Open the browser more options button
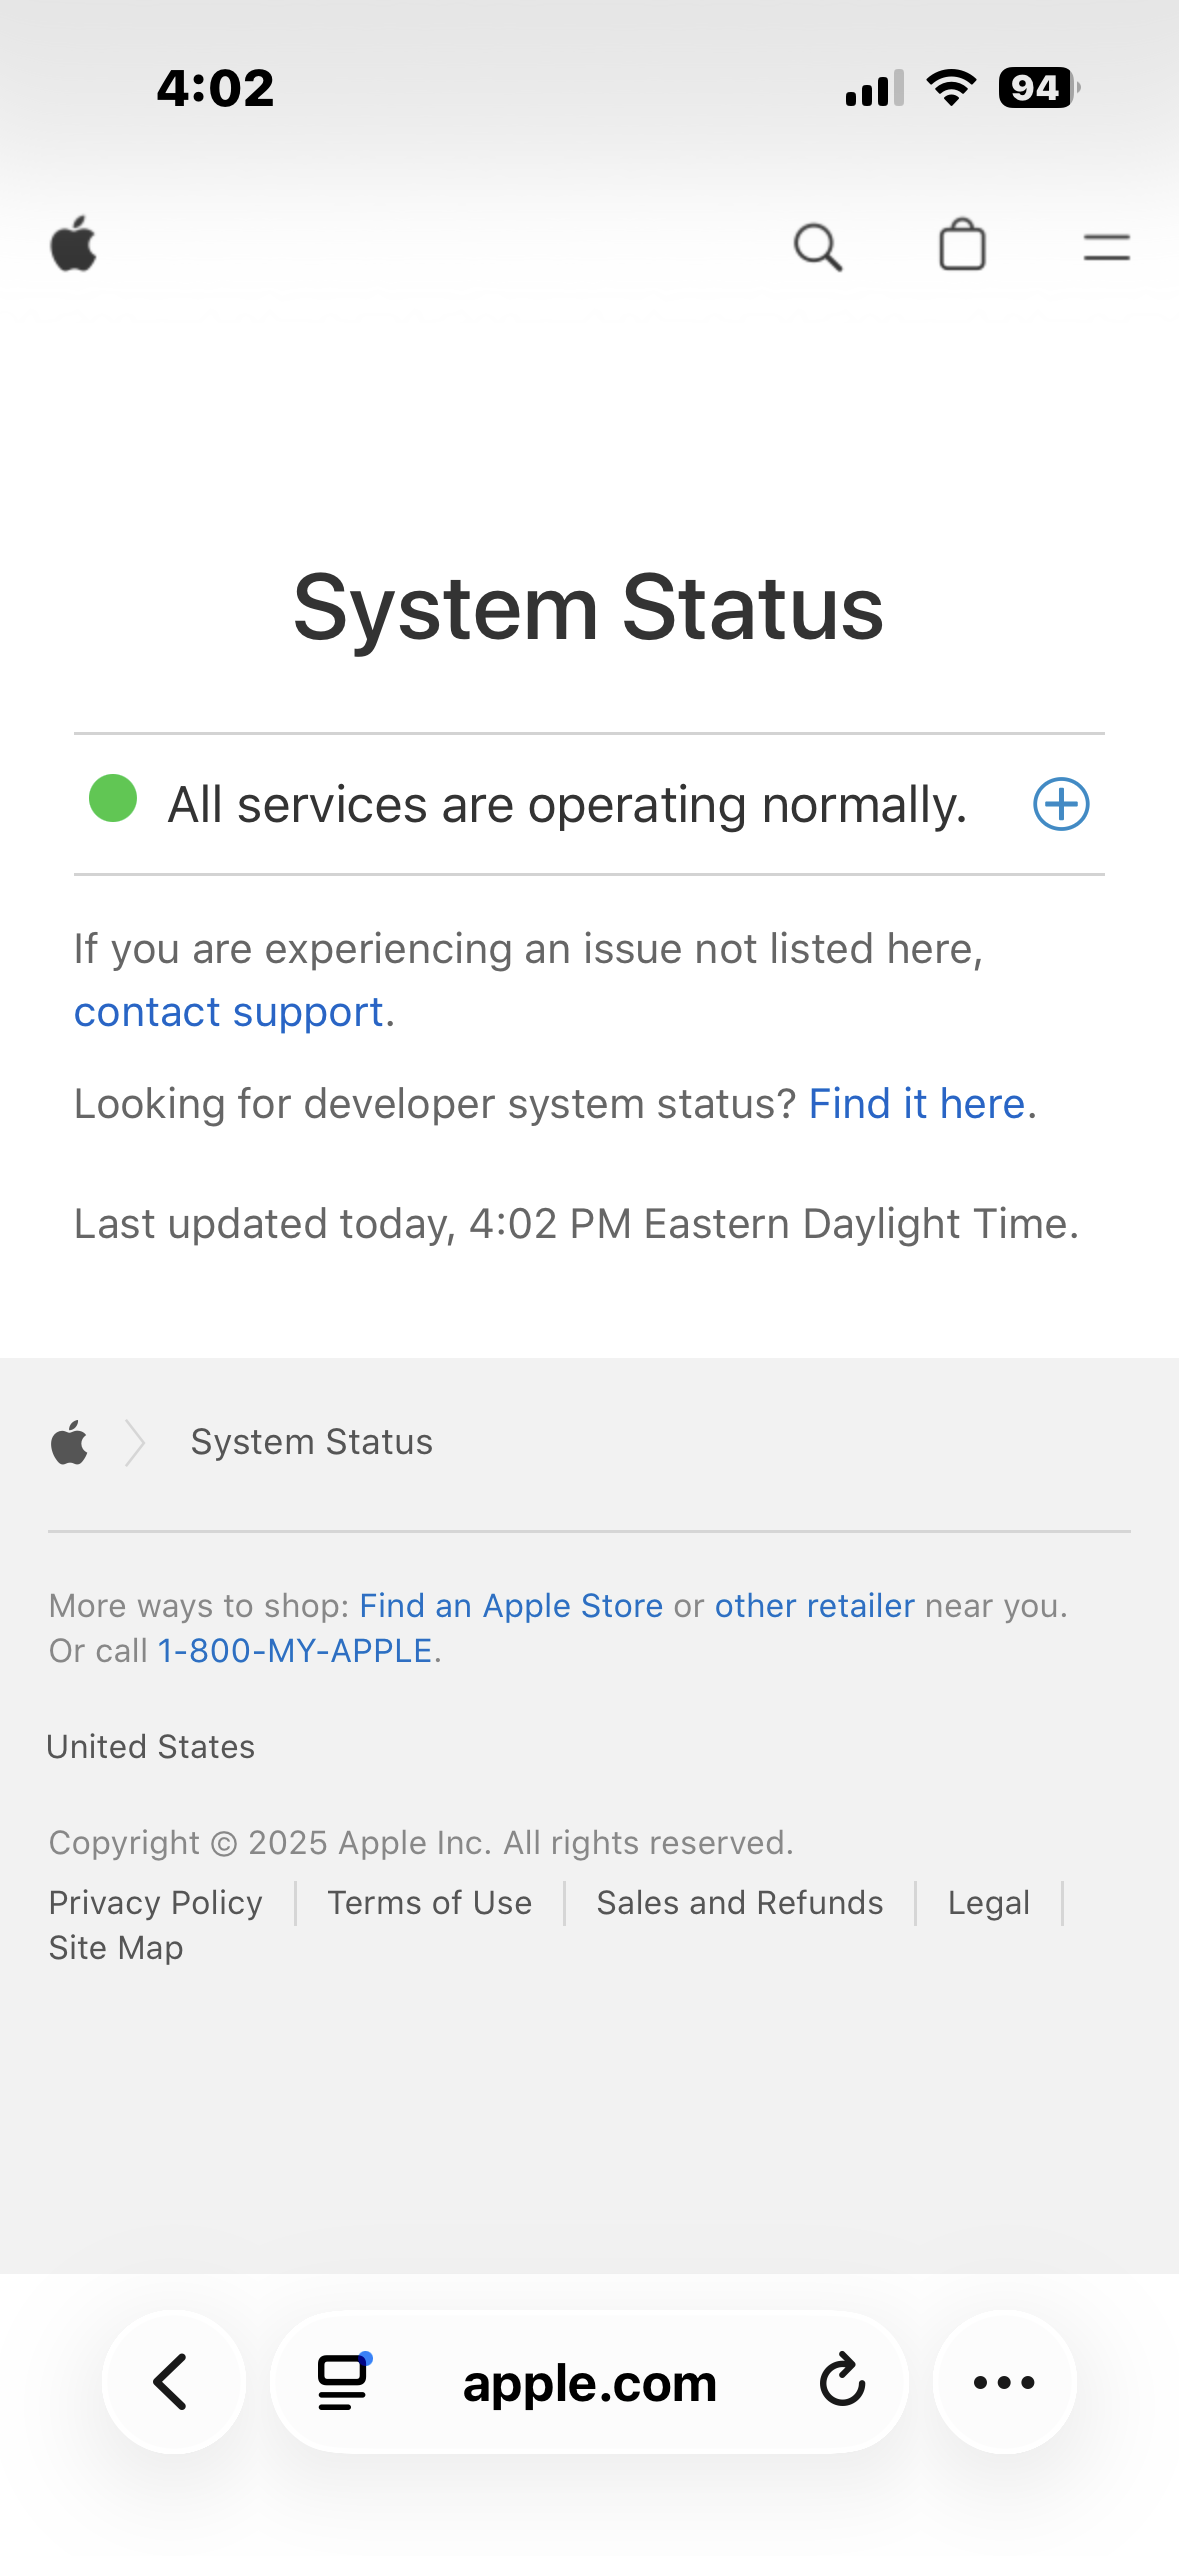Screen dimensions: 1179x2556 point(1004,2382)
